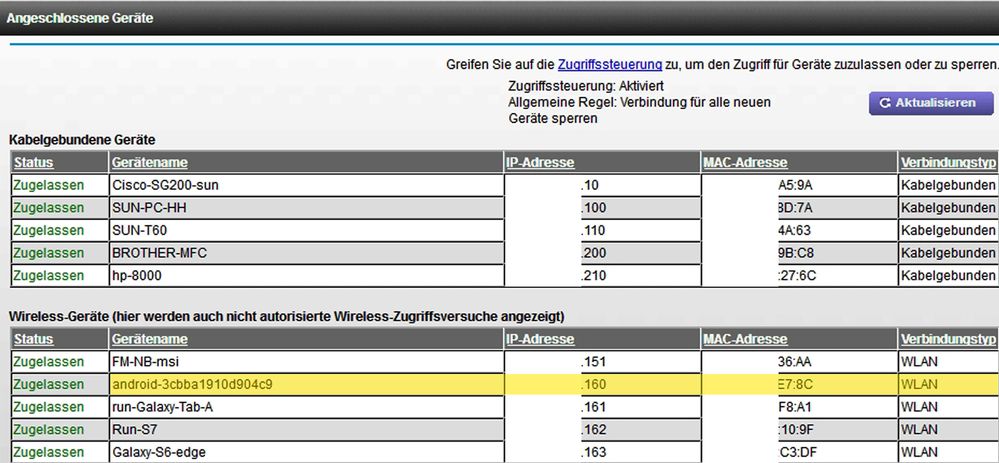Screen dimensions: 999x463
Task: Click IP address ending .163
Action: pyautogui.click(x=593, y=452)
